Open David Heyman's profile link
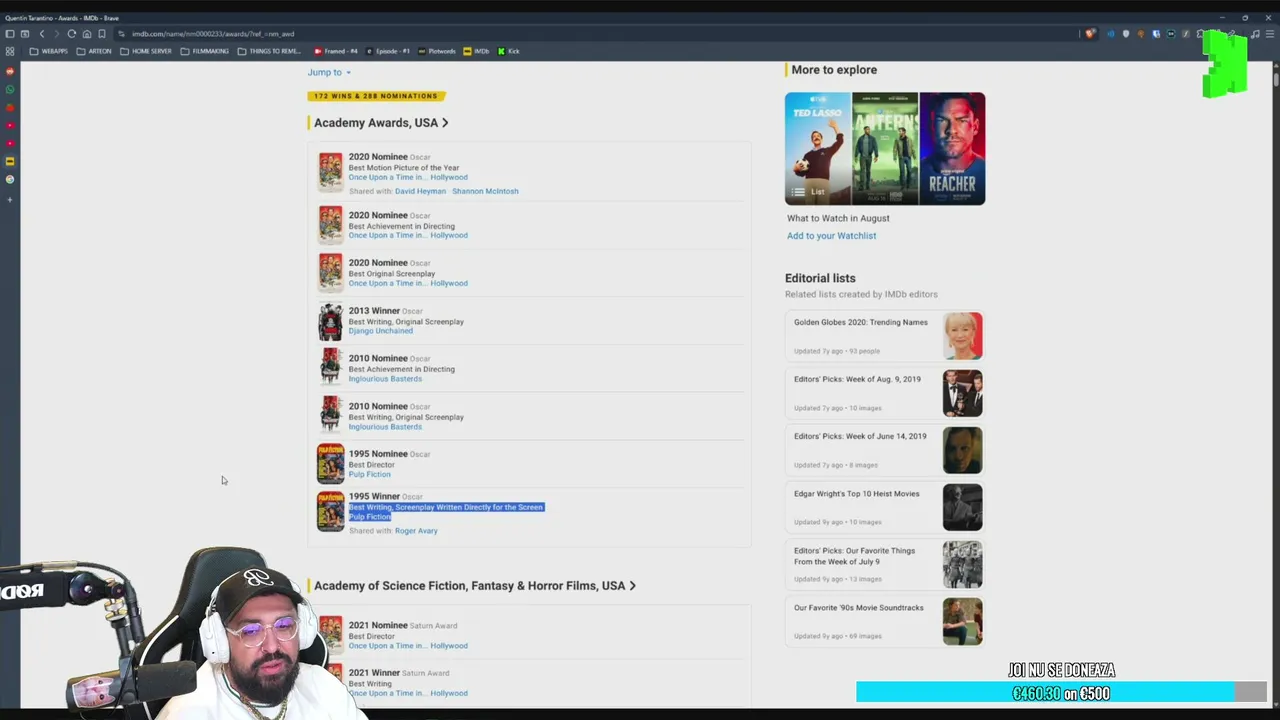This screenshot has height=720, width=1280. 420,191
